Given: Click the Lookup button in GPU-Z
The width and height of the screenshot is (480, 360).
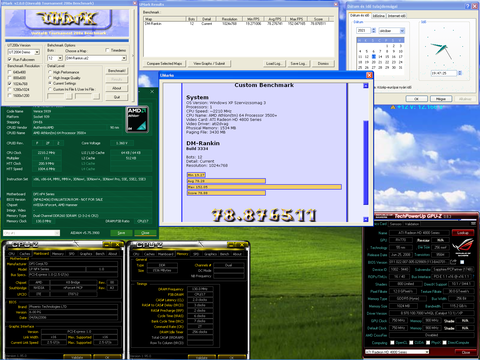Looking at the screenshot, I should tap(463, 232).
